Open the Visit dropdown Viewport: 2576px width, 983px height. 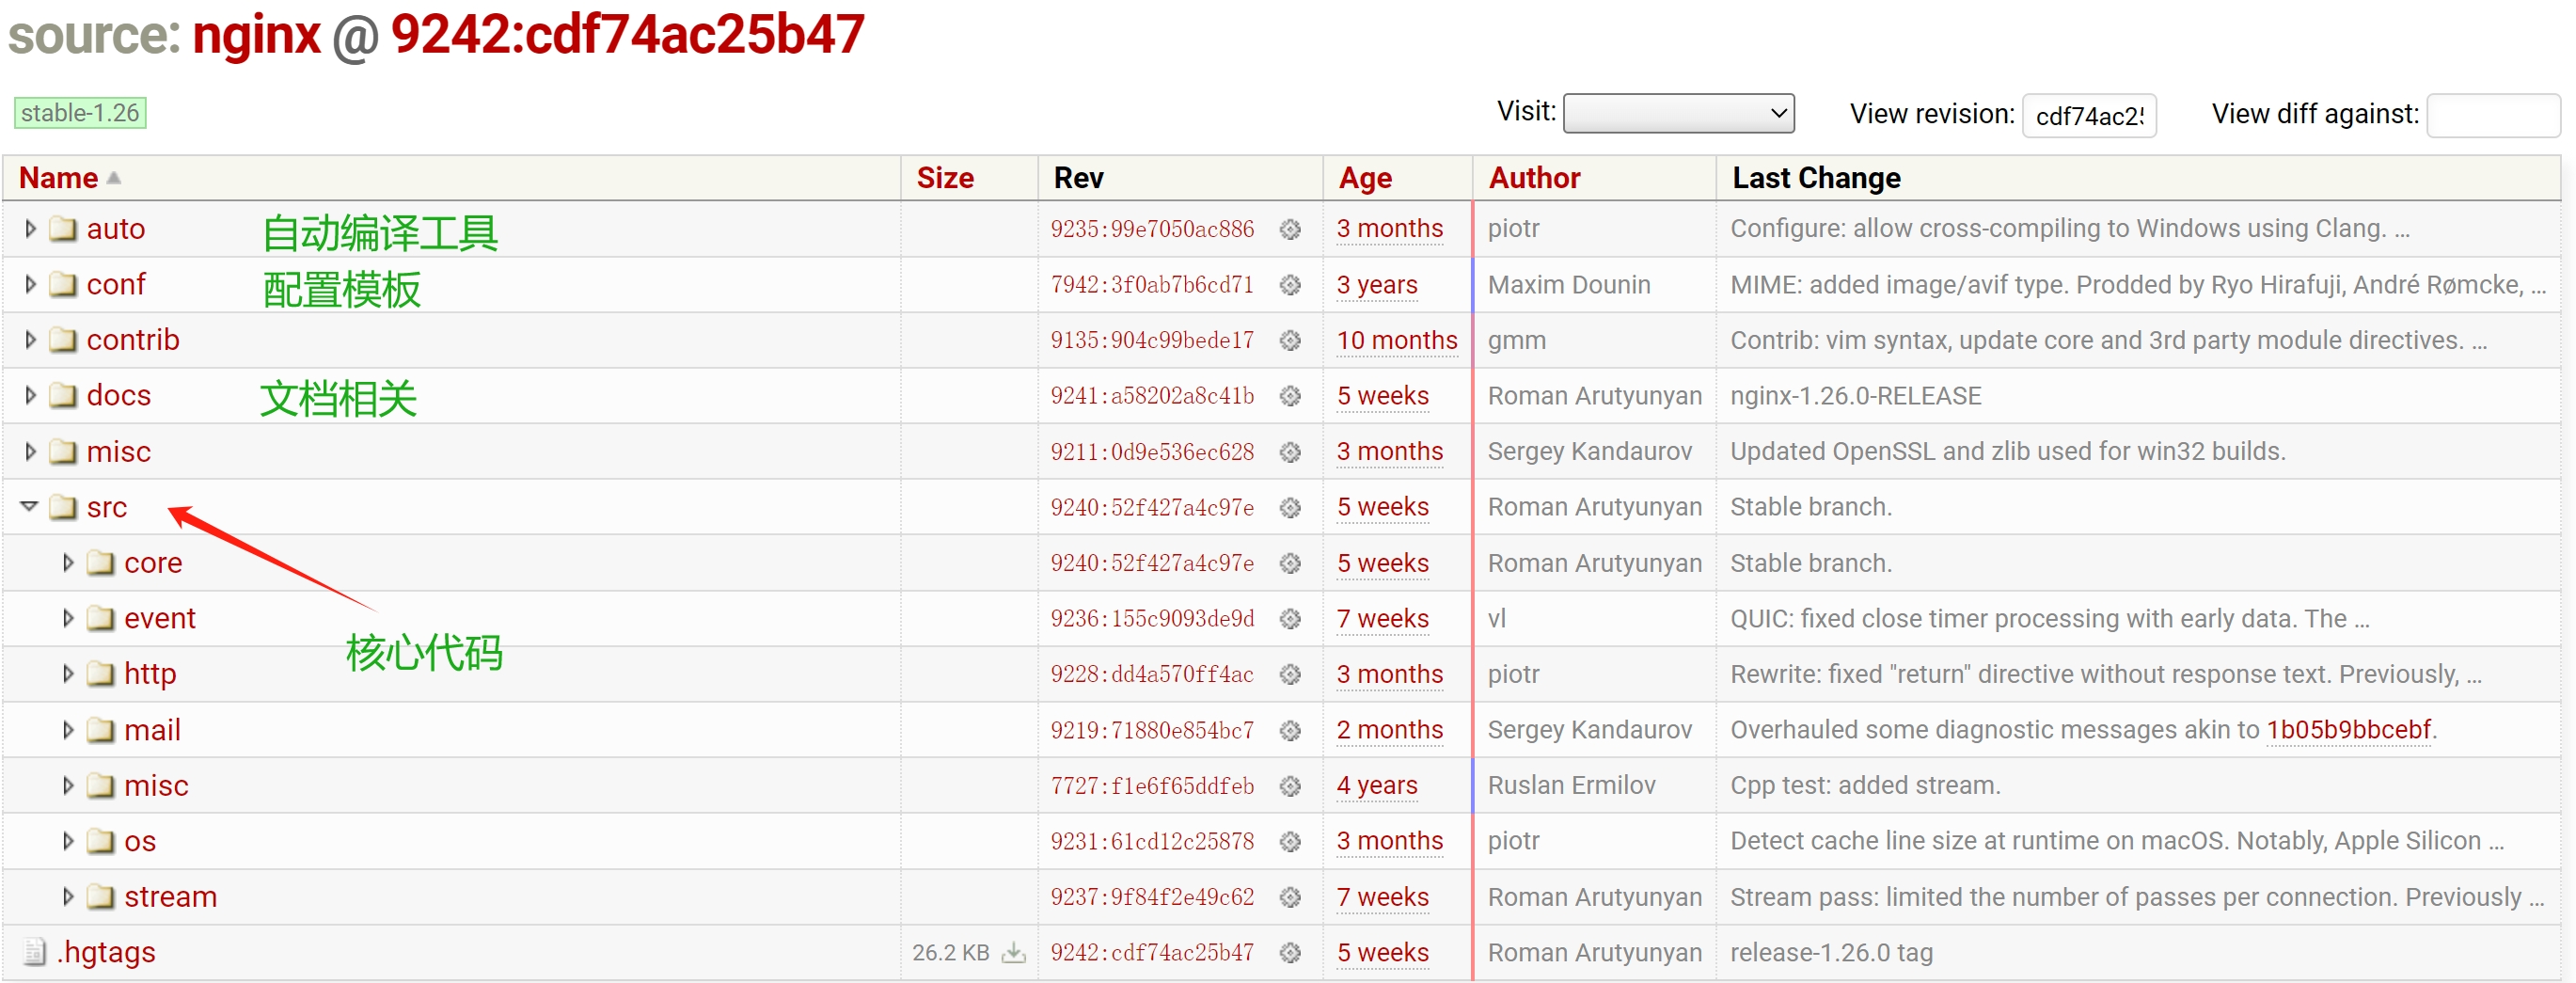[x=1678, y=113]
